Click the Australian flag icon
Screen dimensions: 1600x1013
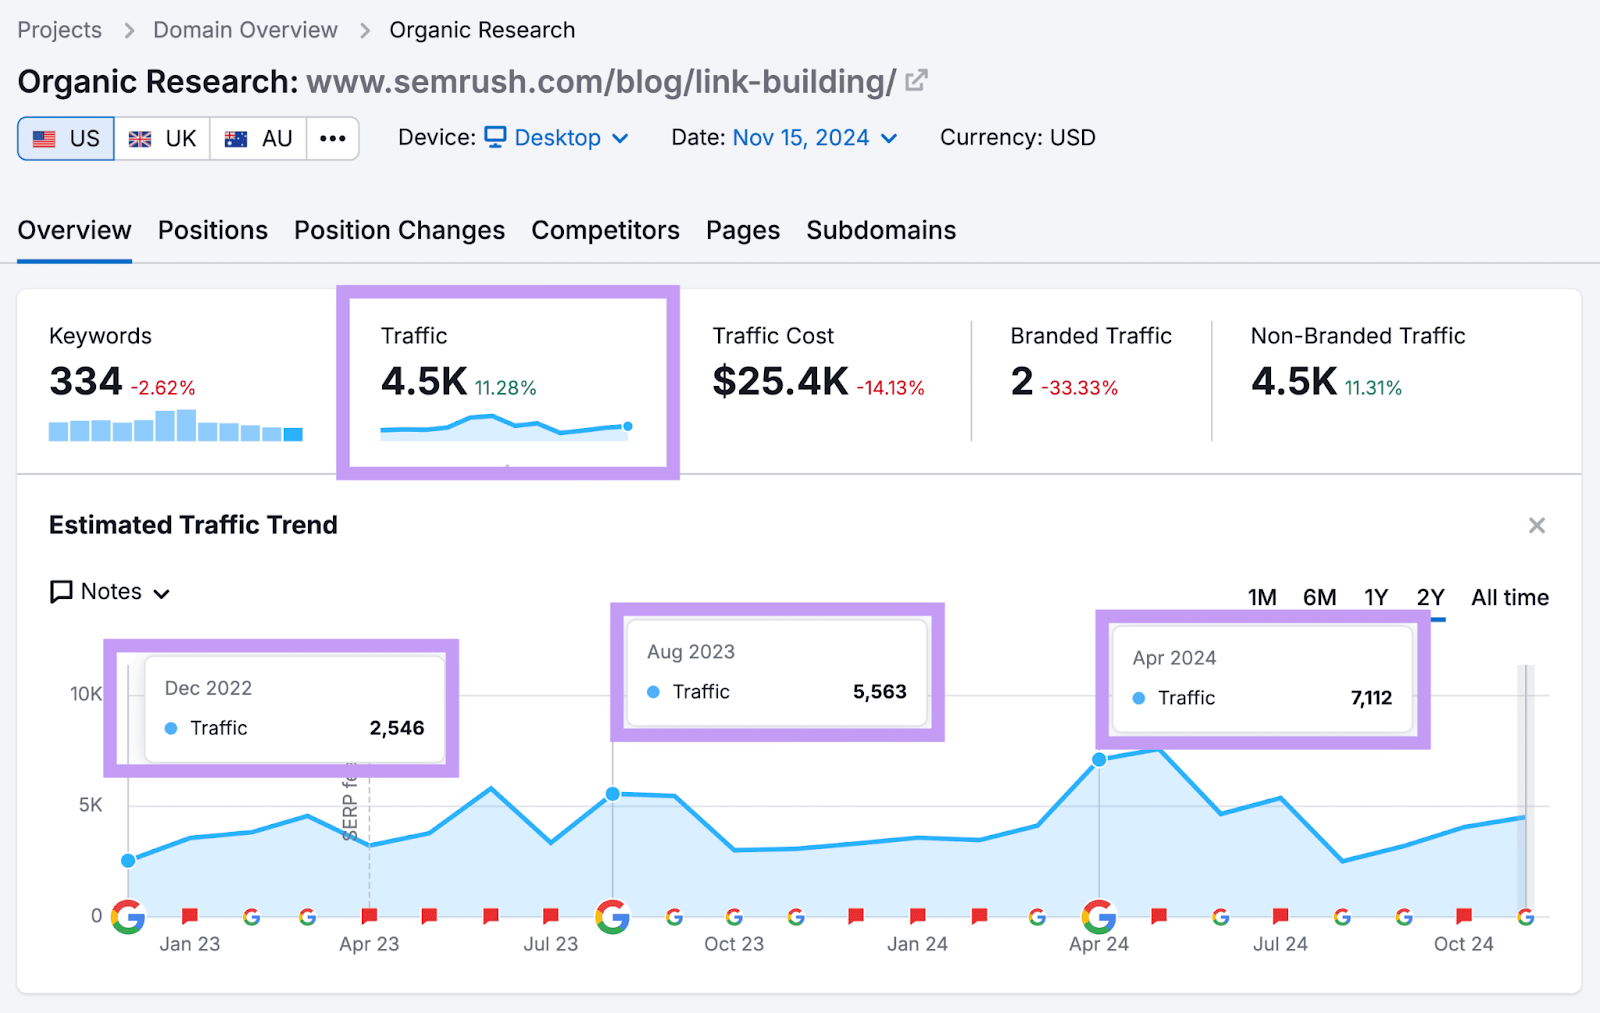click(x=236, y=139)
